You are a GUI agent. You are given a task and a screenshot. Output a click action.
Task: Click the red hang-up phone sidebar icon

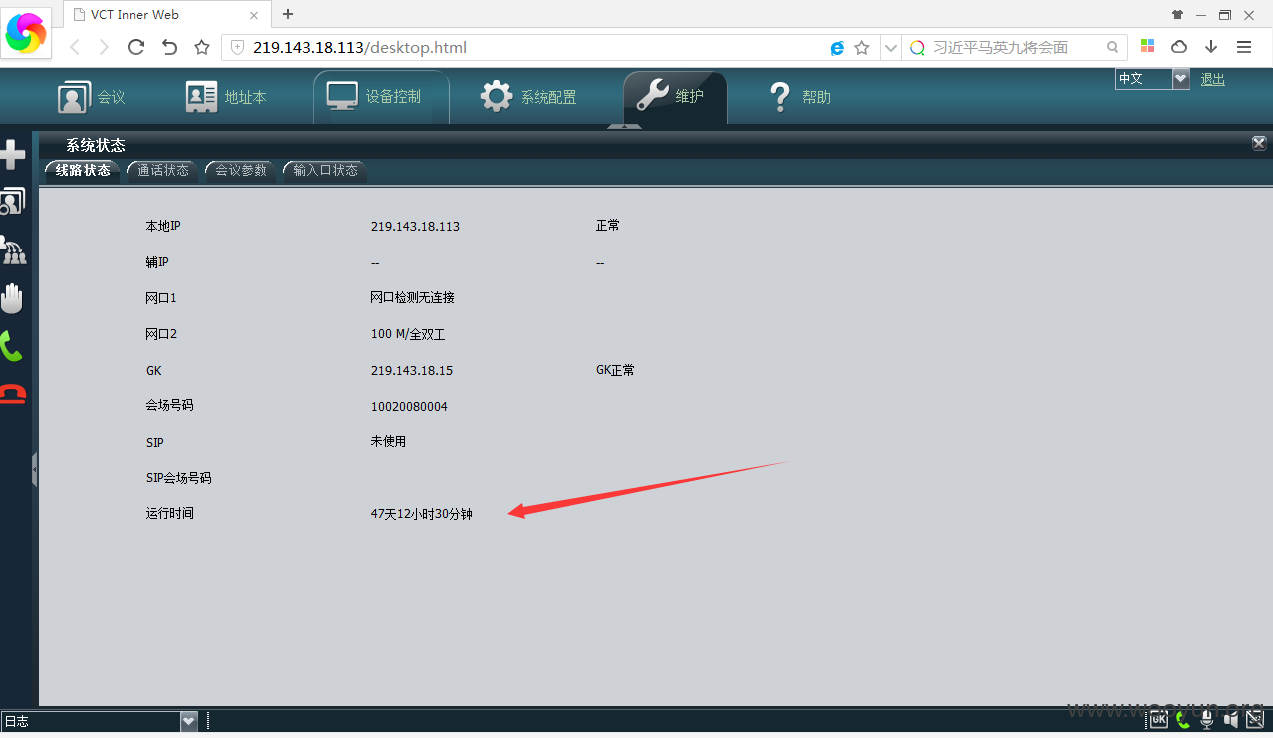tap(12, 394)
